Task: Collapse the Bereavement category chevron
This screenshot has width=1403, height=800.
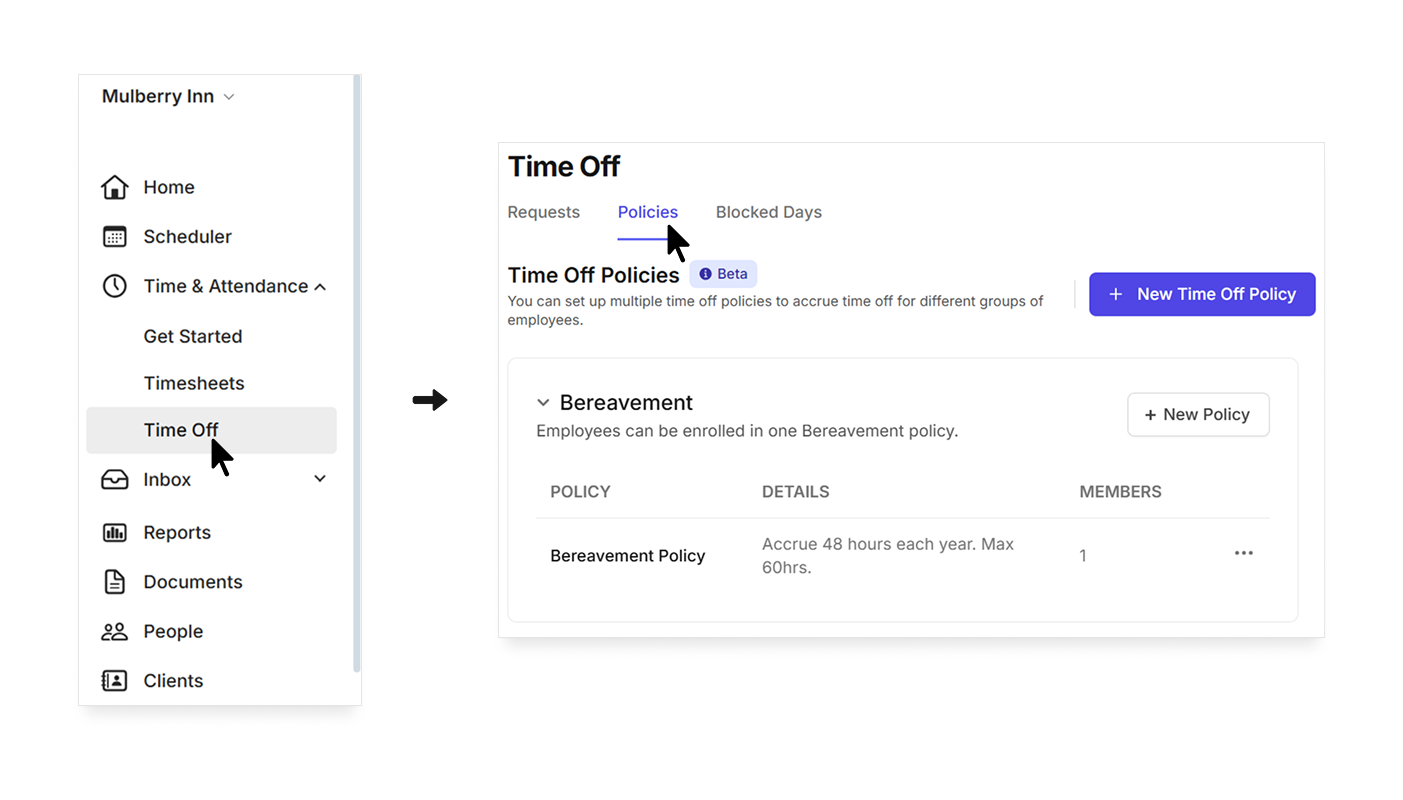Action: 543,403
